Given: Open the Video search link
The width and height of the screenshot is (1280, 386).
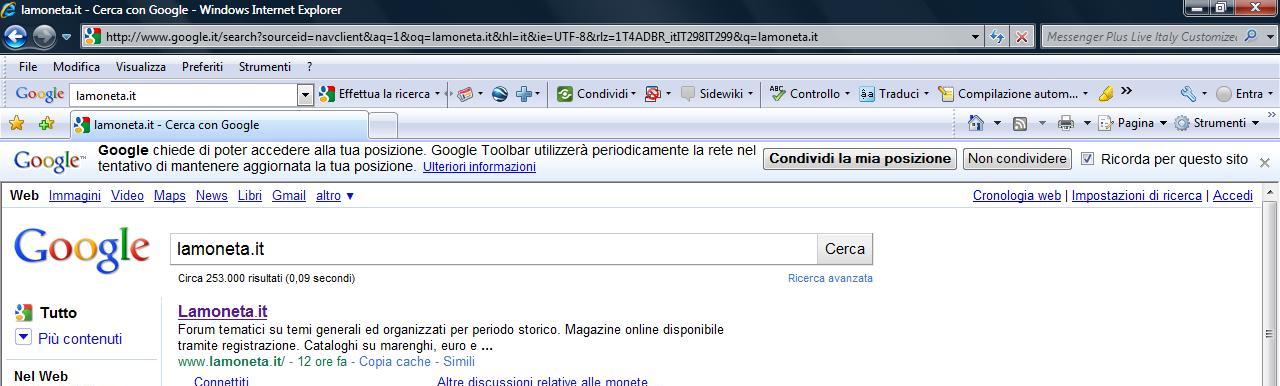Looking at the screenshot, I should 127,196.
